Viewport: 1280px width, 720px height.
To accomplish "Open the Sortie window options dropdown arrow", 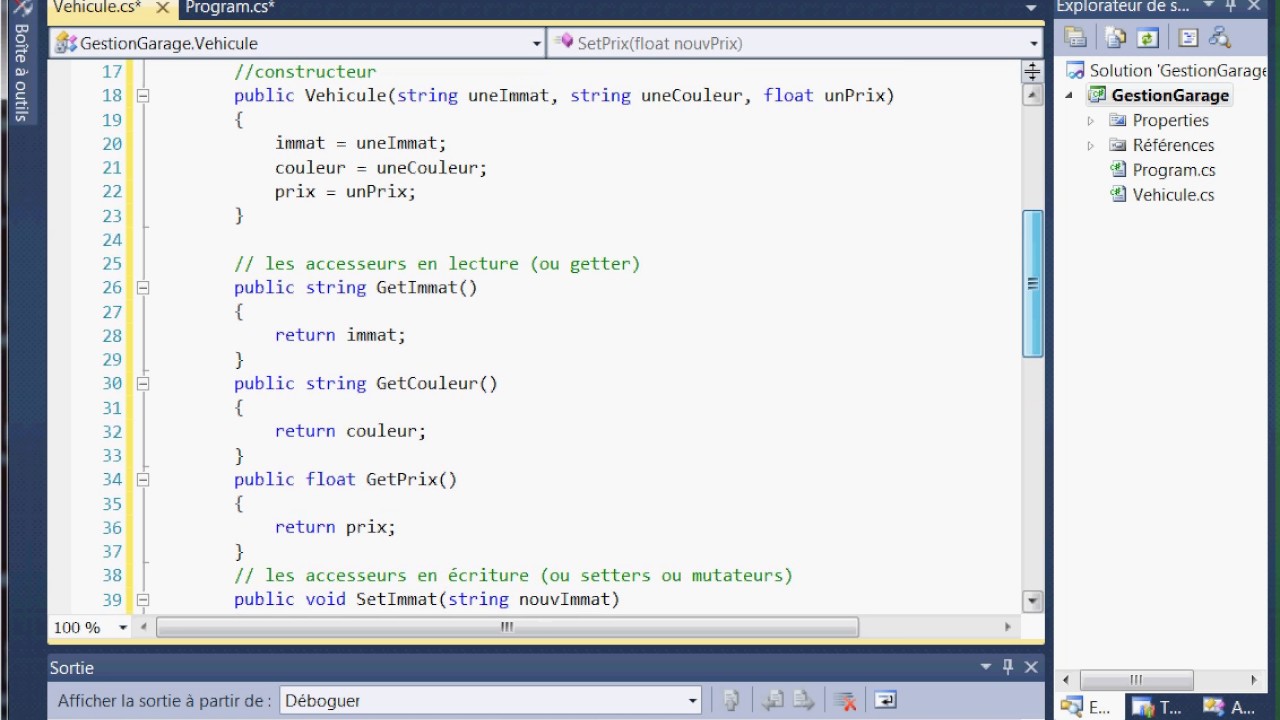I will pos(986,667).
